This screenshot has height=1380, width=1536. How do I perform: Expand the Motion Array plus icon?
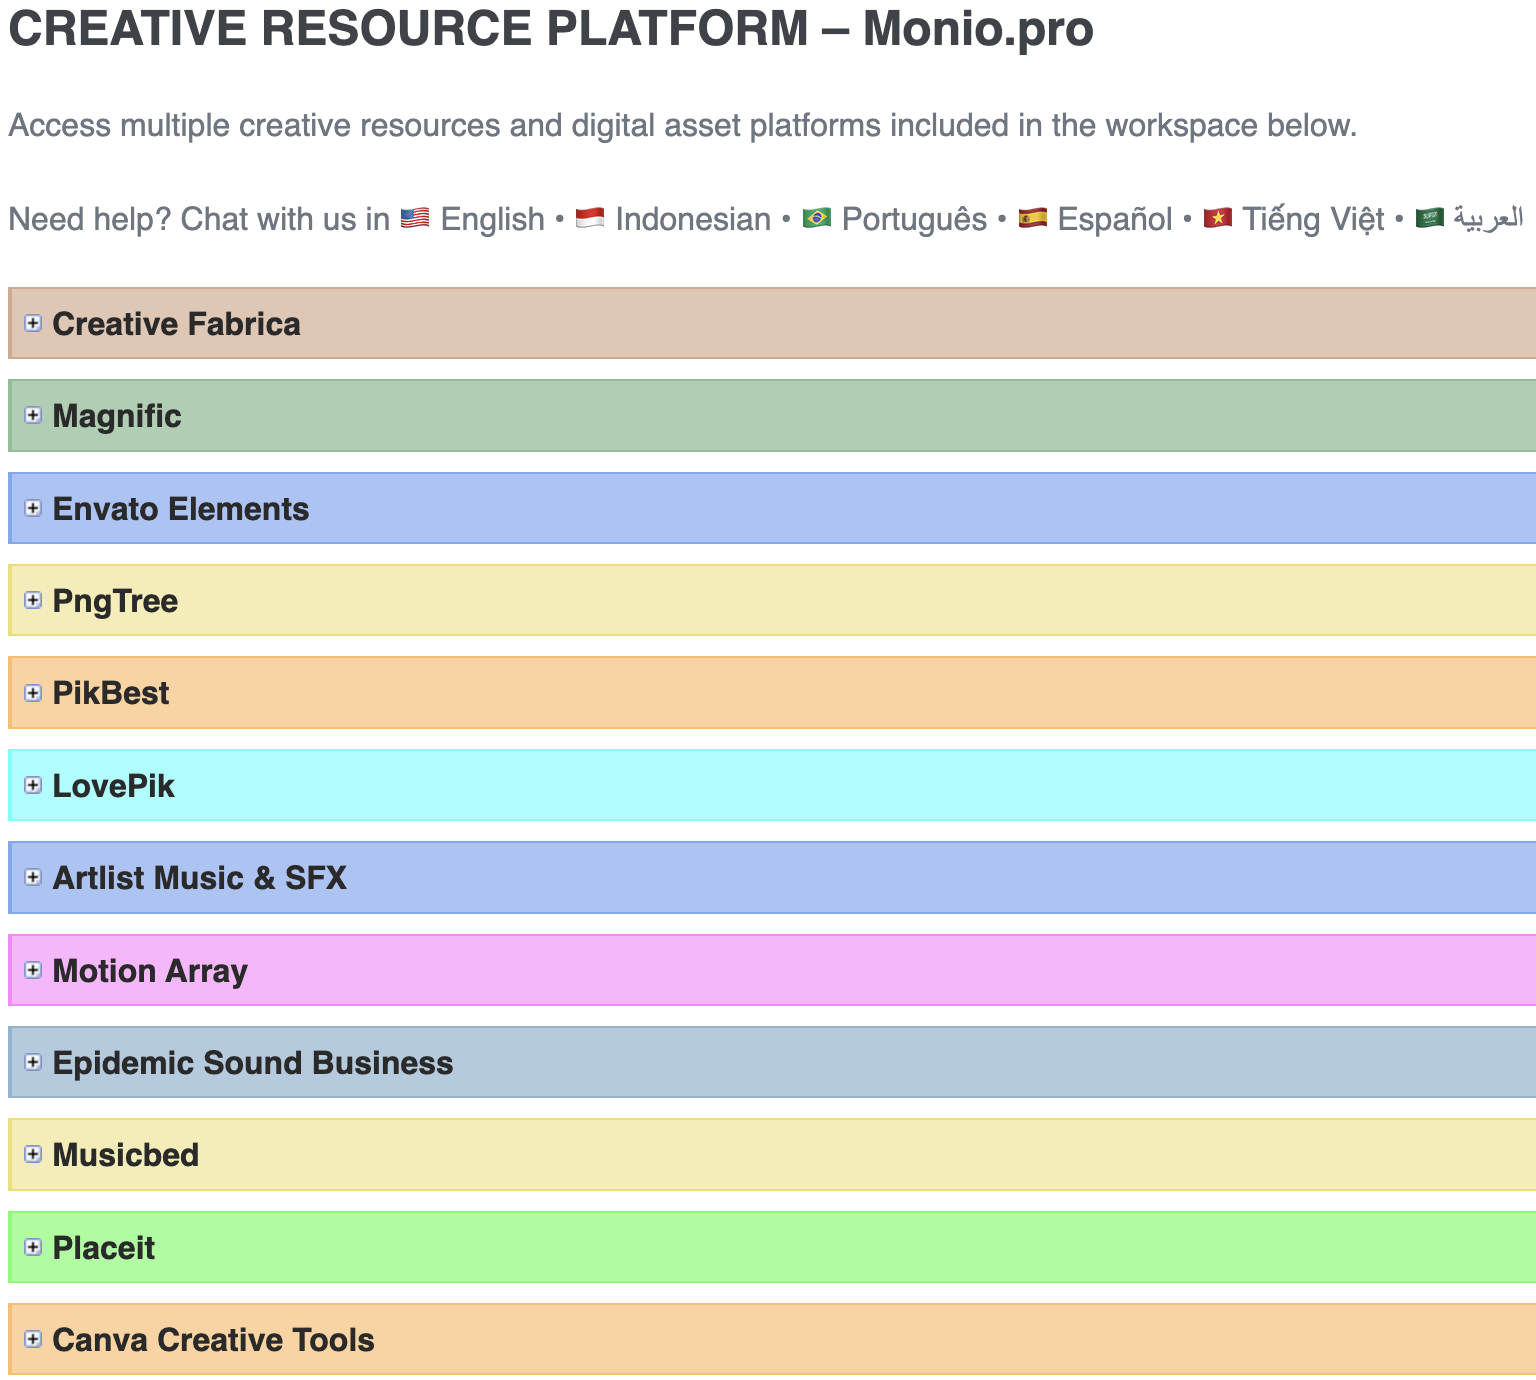point(33,970)
